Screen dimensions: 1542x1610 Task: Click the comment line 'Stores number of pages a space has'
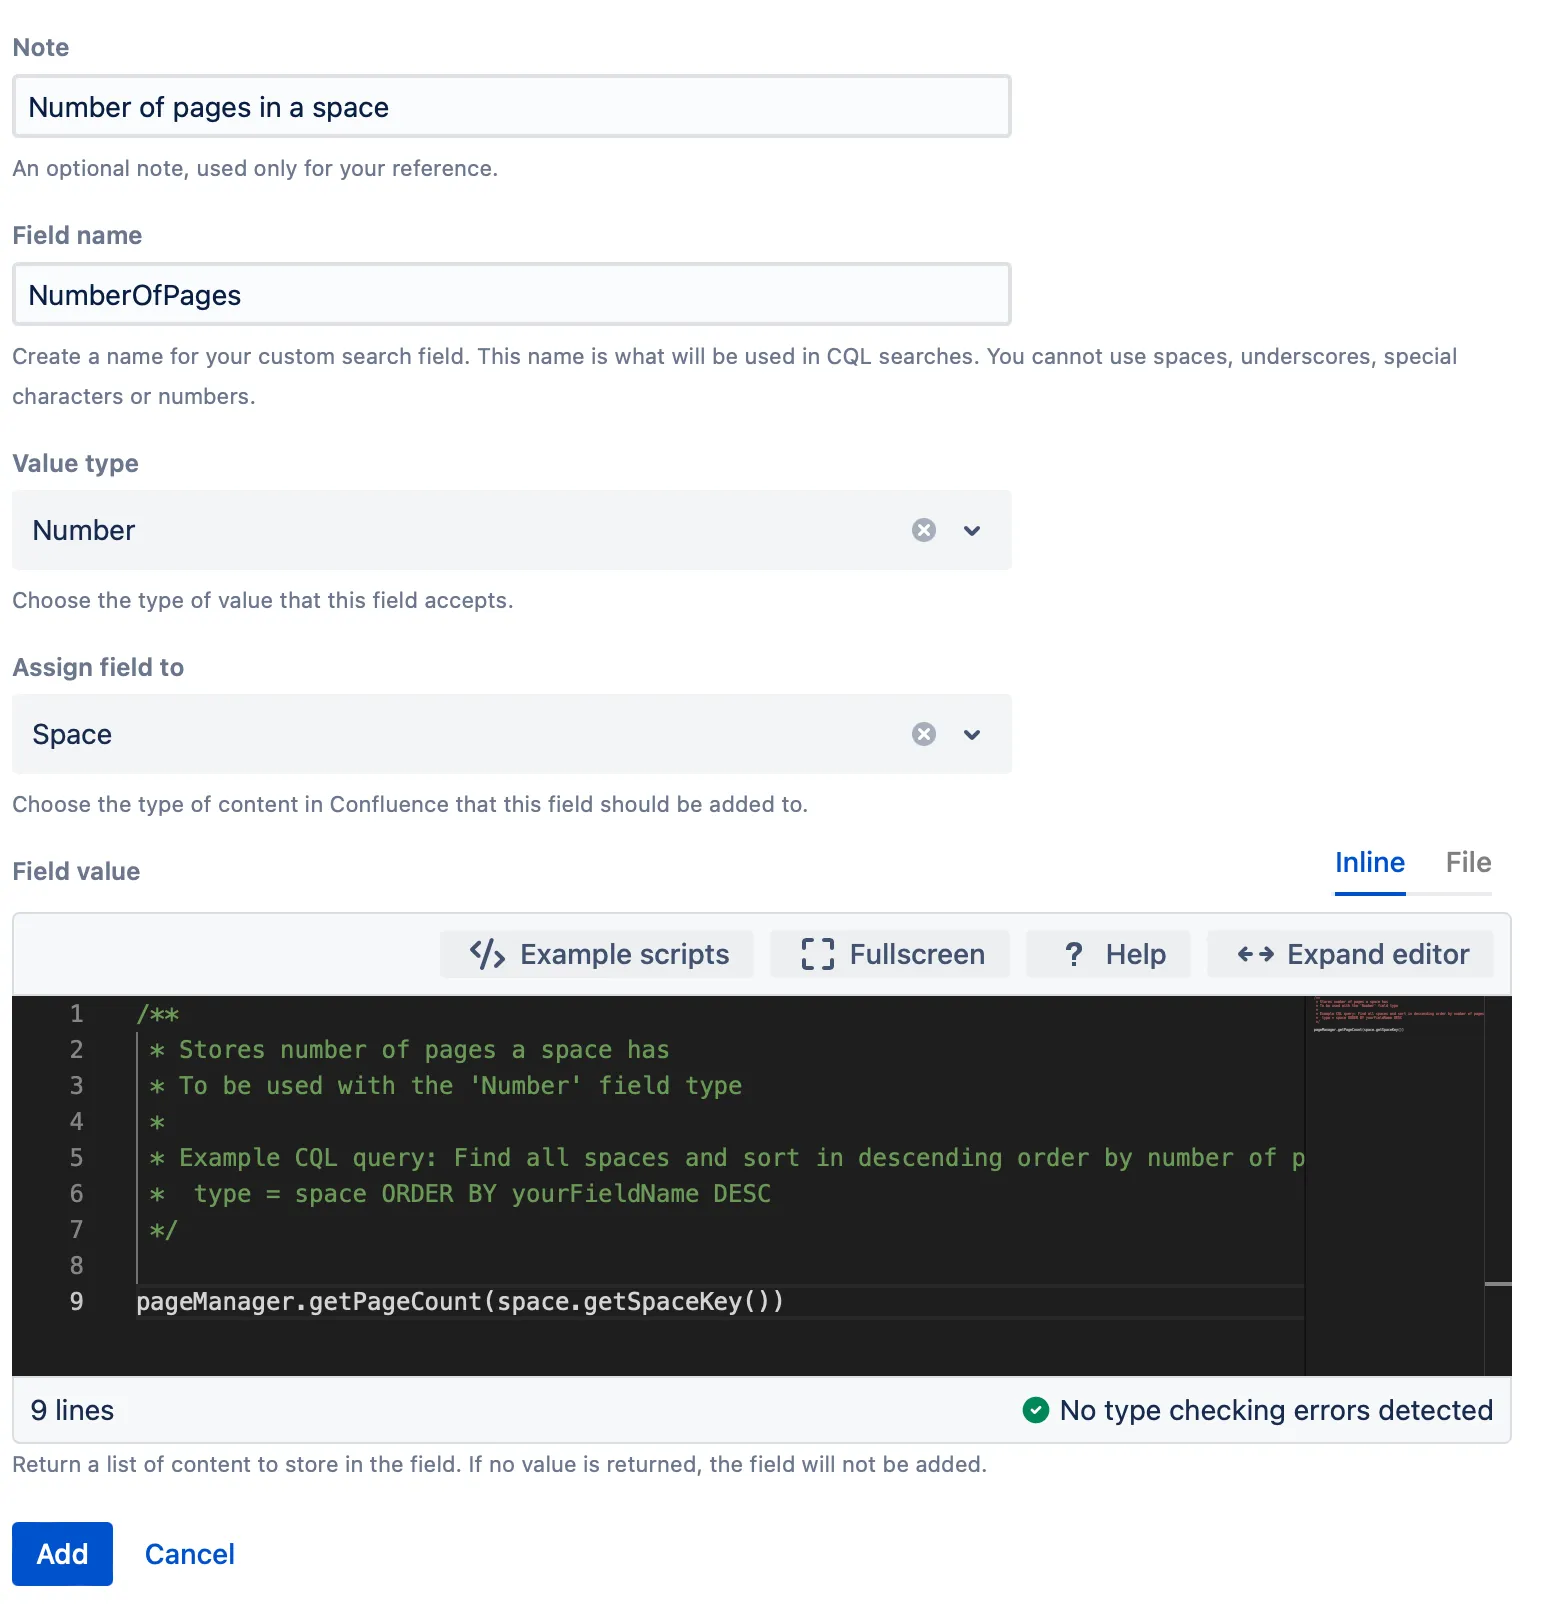(409, 1050)
